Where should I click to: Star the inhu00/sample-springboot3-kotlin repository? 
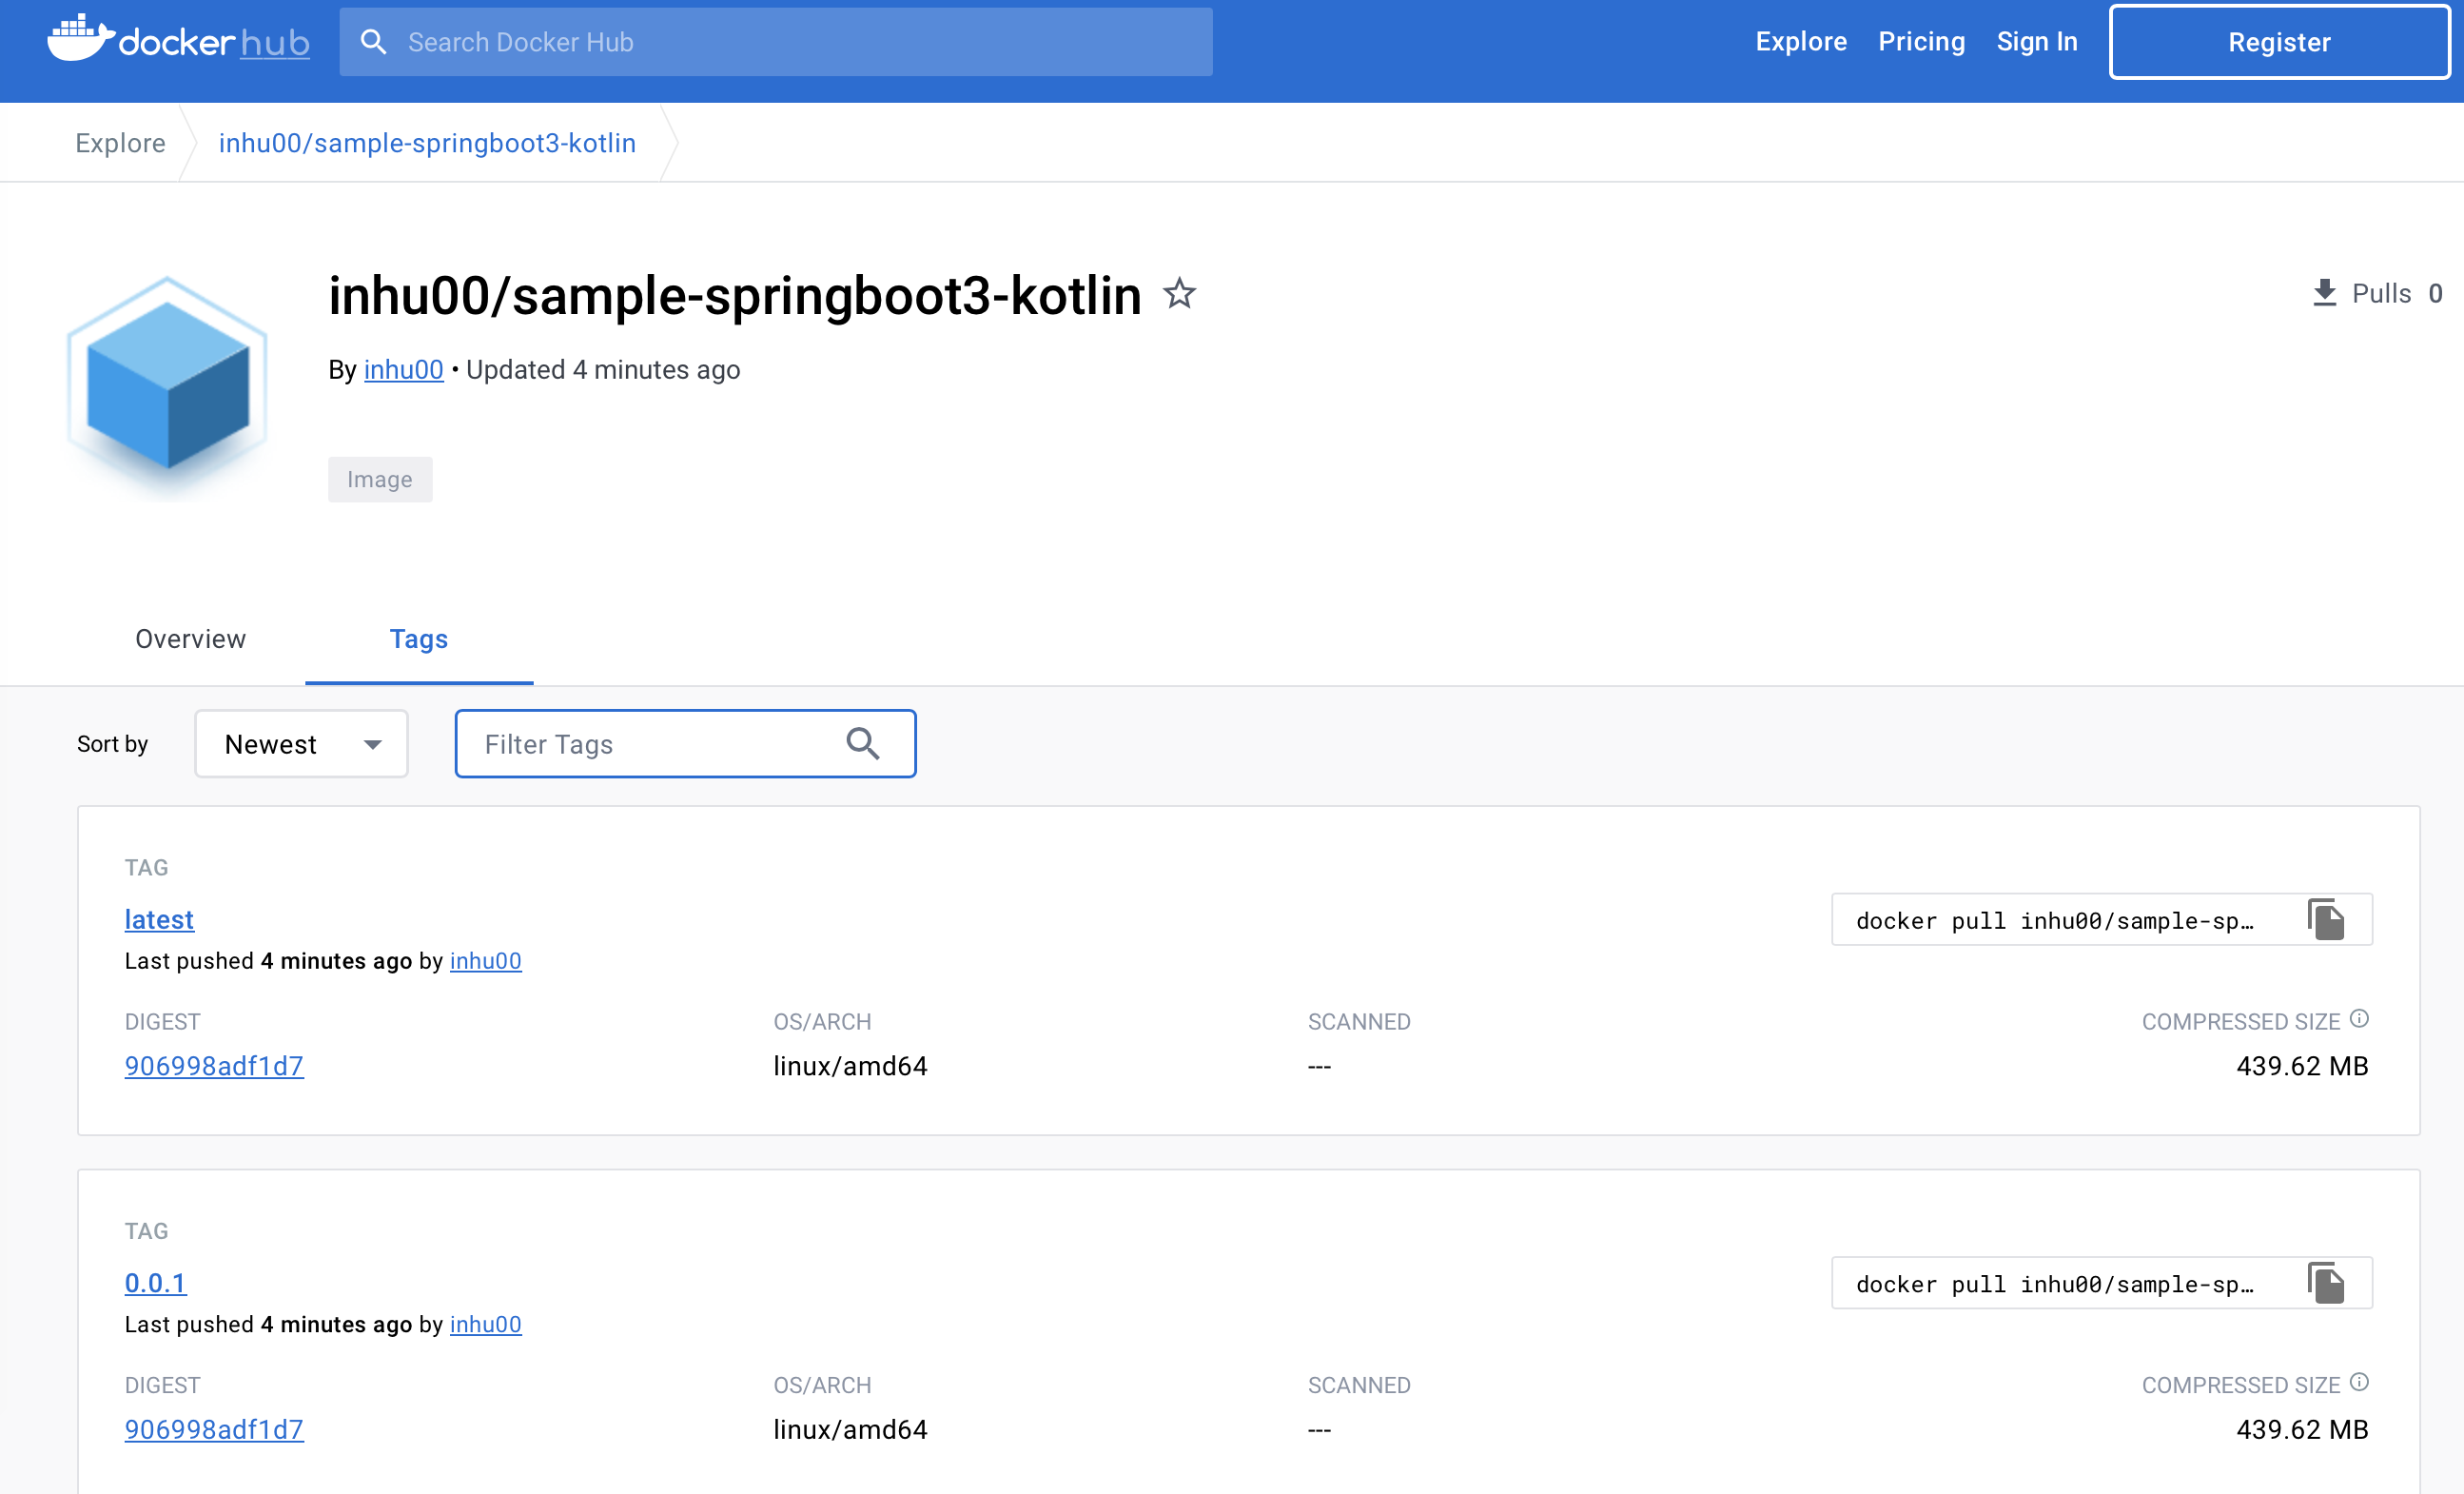click(1180, 293)
